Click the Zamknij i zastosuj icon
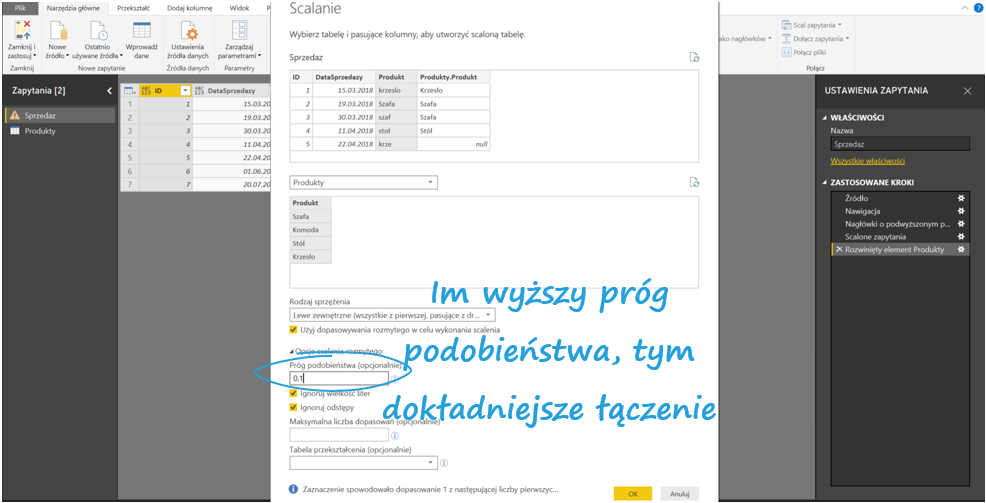The height and width of the screenshot is (503, 986). click(21, 31)
